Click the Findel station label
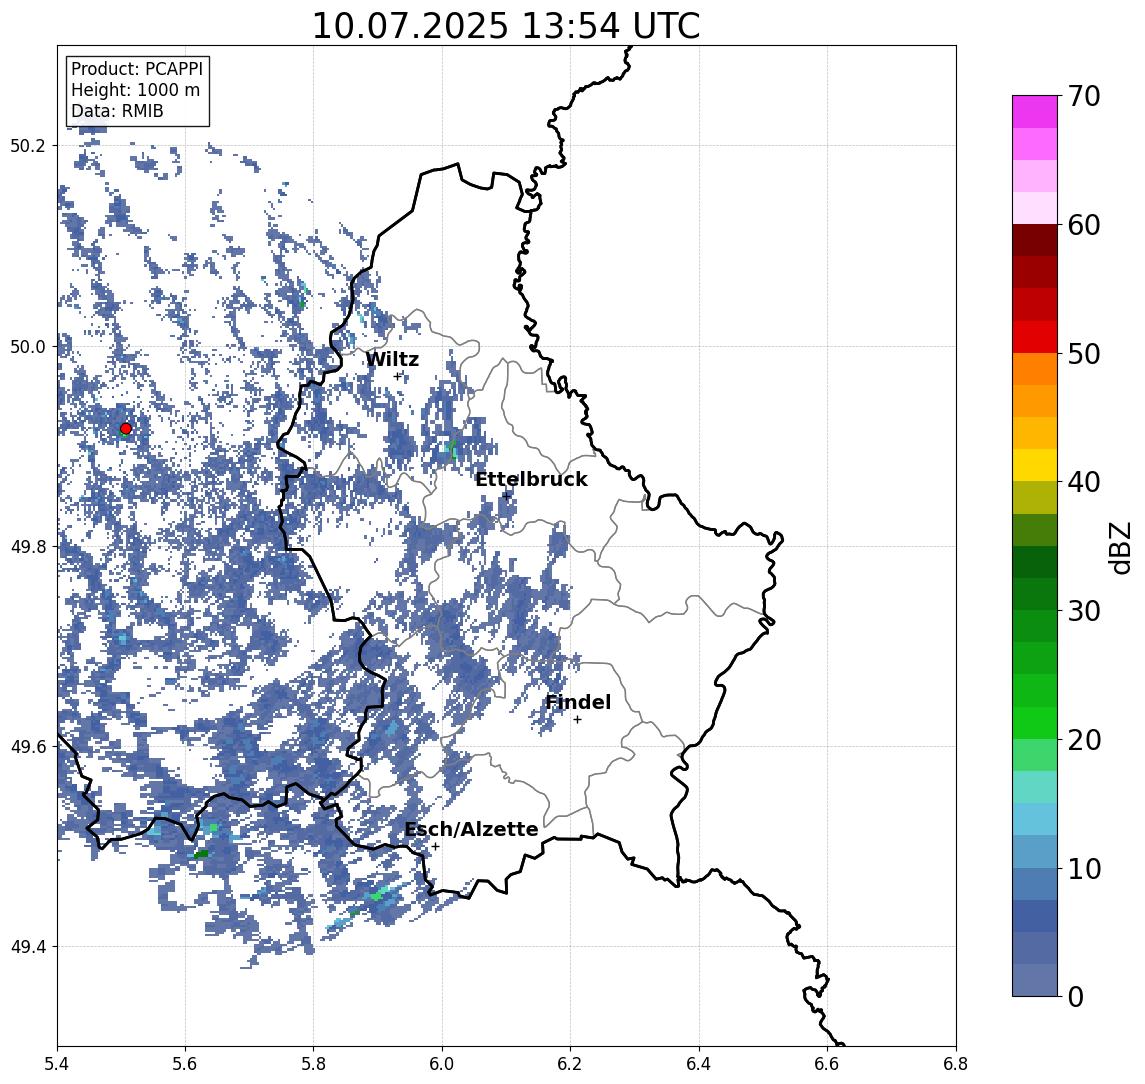This screenshot has width=1145, height=1084. tap(578, 702)
